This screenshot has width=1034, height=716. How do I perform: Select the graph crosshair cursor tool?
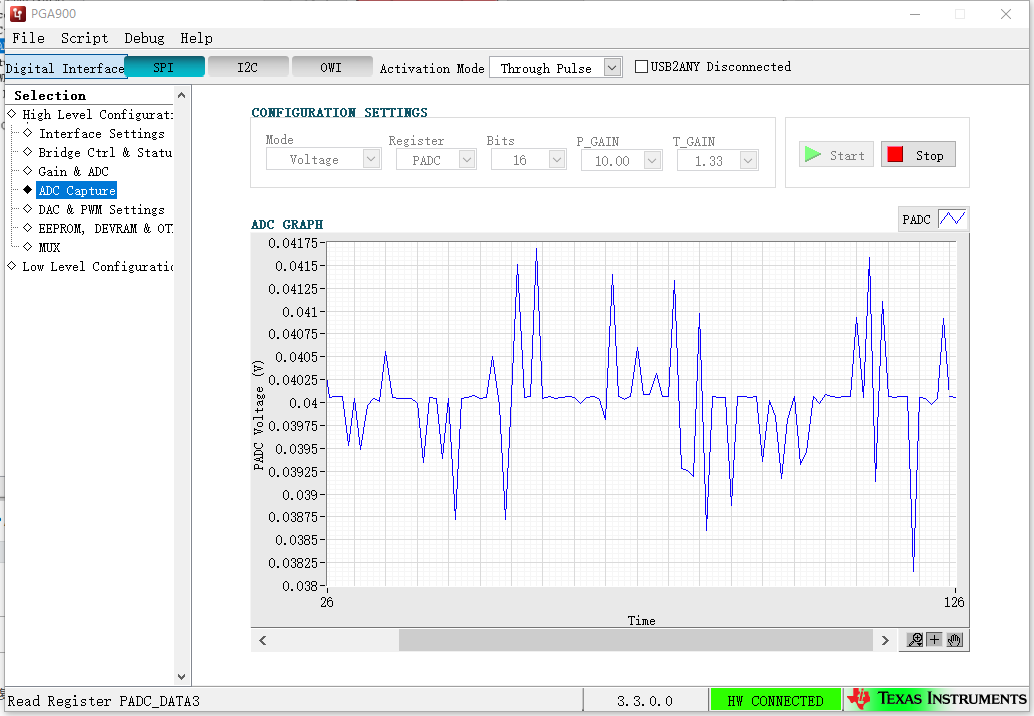tap(934, 640)
